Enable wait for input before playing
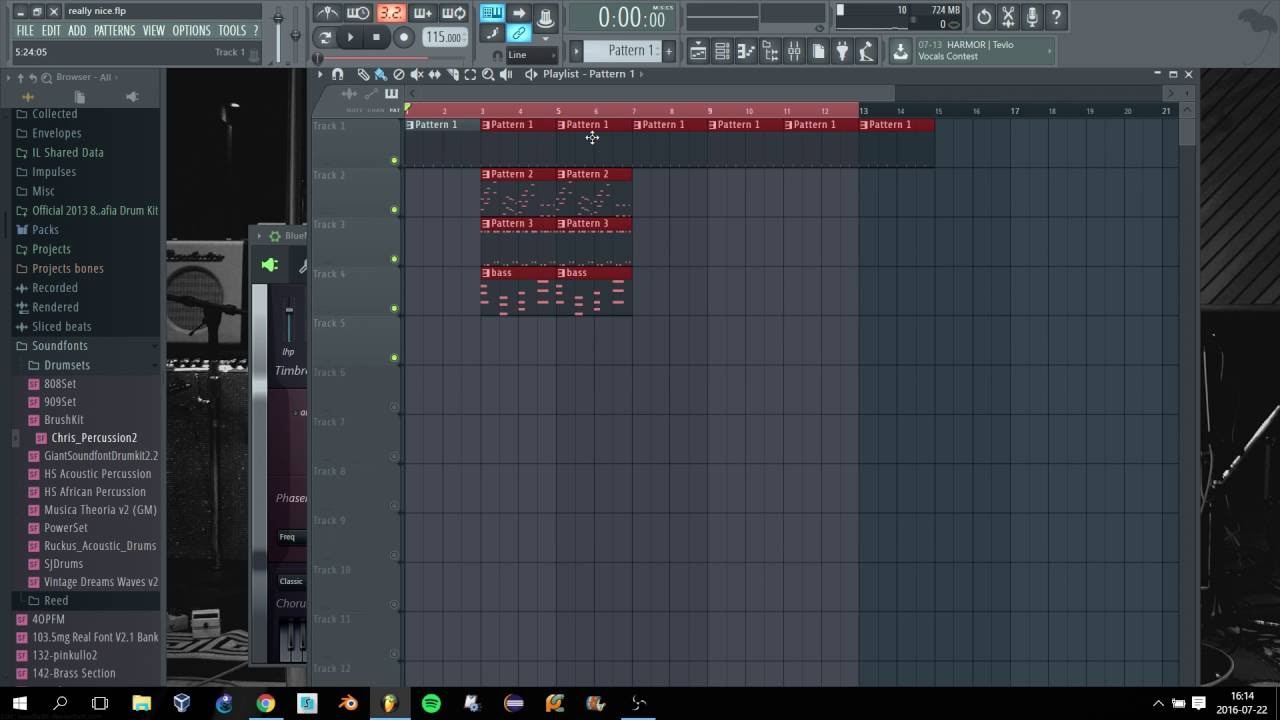 point(358,14)
